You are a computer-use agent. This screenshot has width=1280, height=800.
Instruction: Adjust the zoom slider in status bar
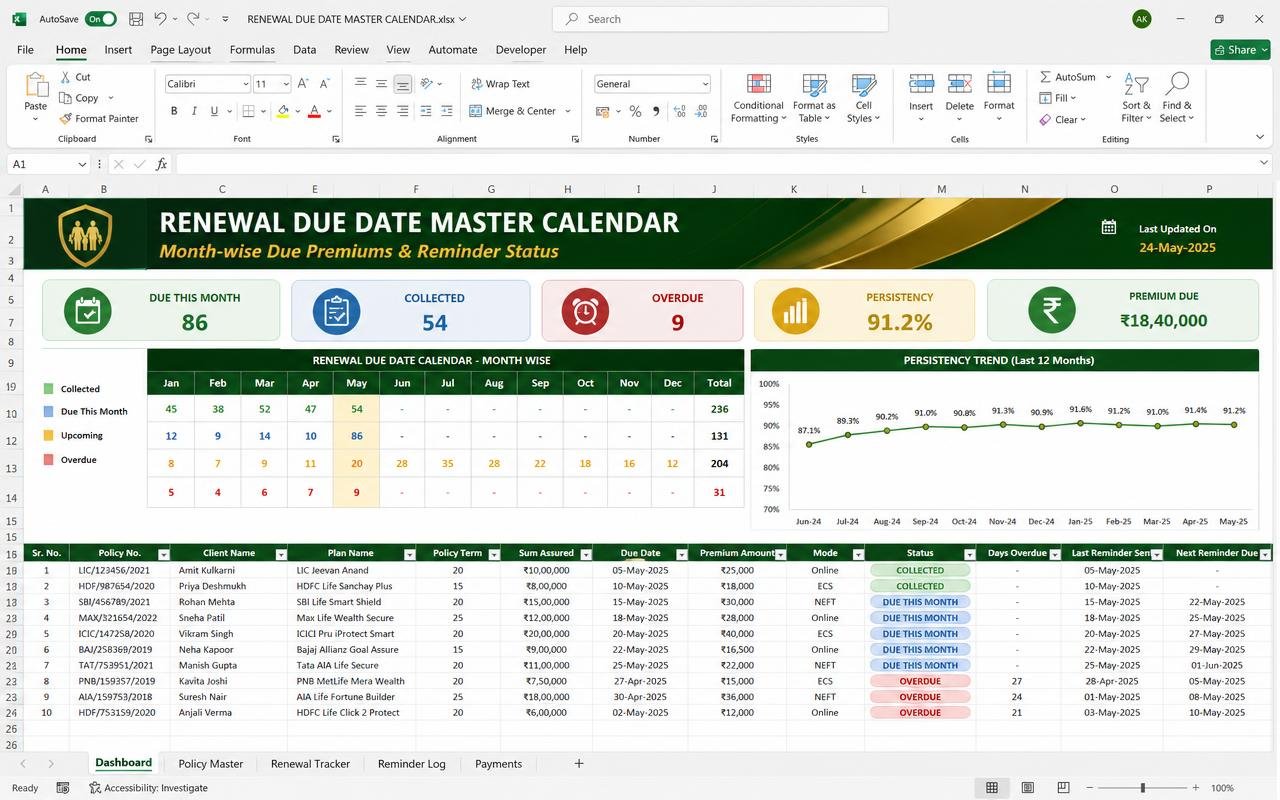coord(1142,788)
